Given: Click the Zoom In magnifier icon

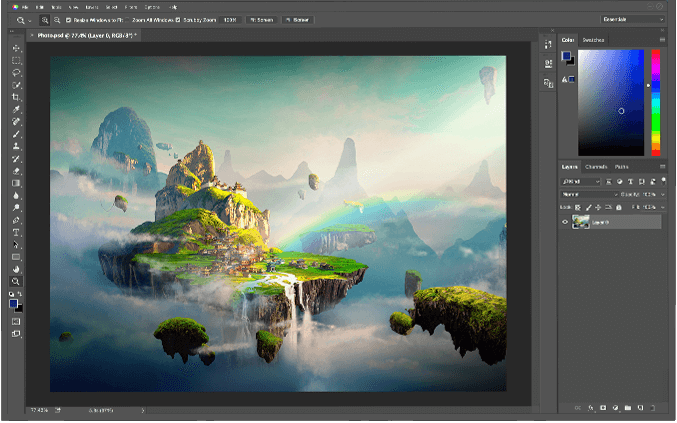Looking at the screenshot, I should click(45, 19).
